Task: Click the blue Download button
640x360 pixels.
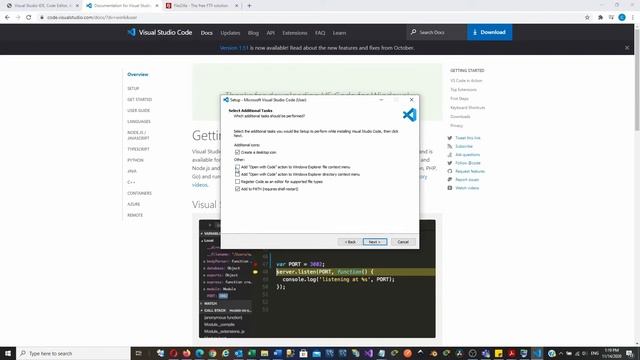Action: (x=489, y=32)
